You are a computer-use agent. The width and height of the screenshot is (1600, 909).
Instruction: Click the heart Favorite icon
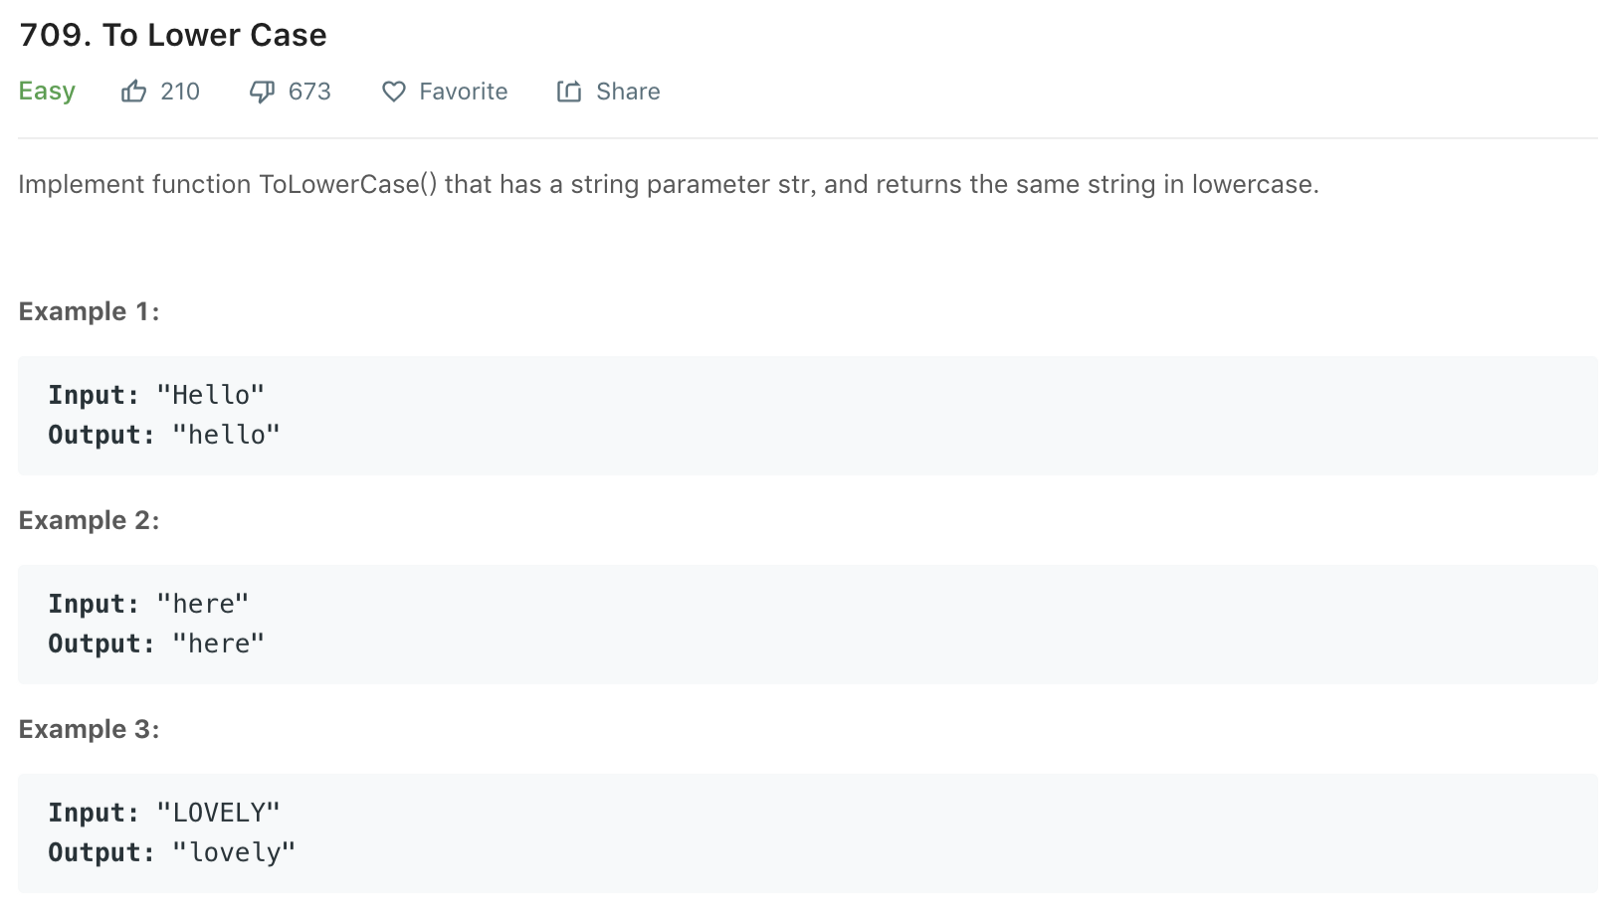click(x=394, y=92)
